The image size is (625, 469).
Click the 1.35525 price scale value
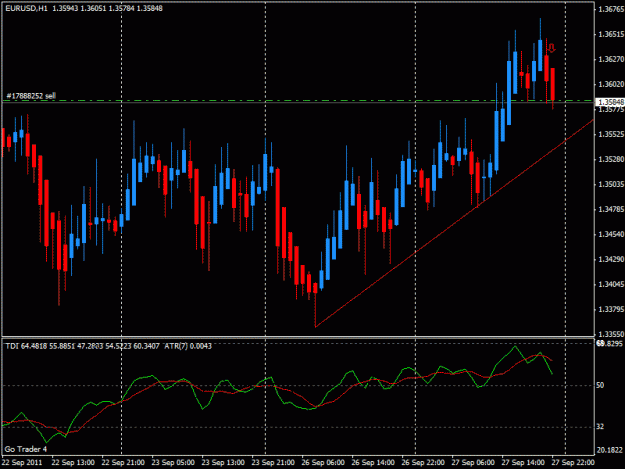coord(611,134)
